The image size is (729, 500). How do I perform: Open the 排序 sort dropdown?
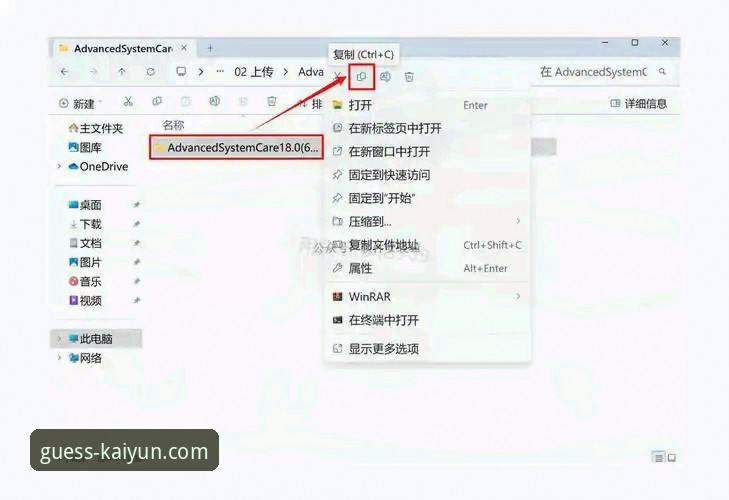[x=310, y=104]
